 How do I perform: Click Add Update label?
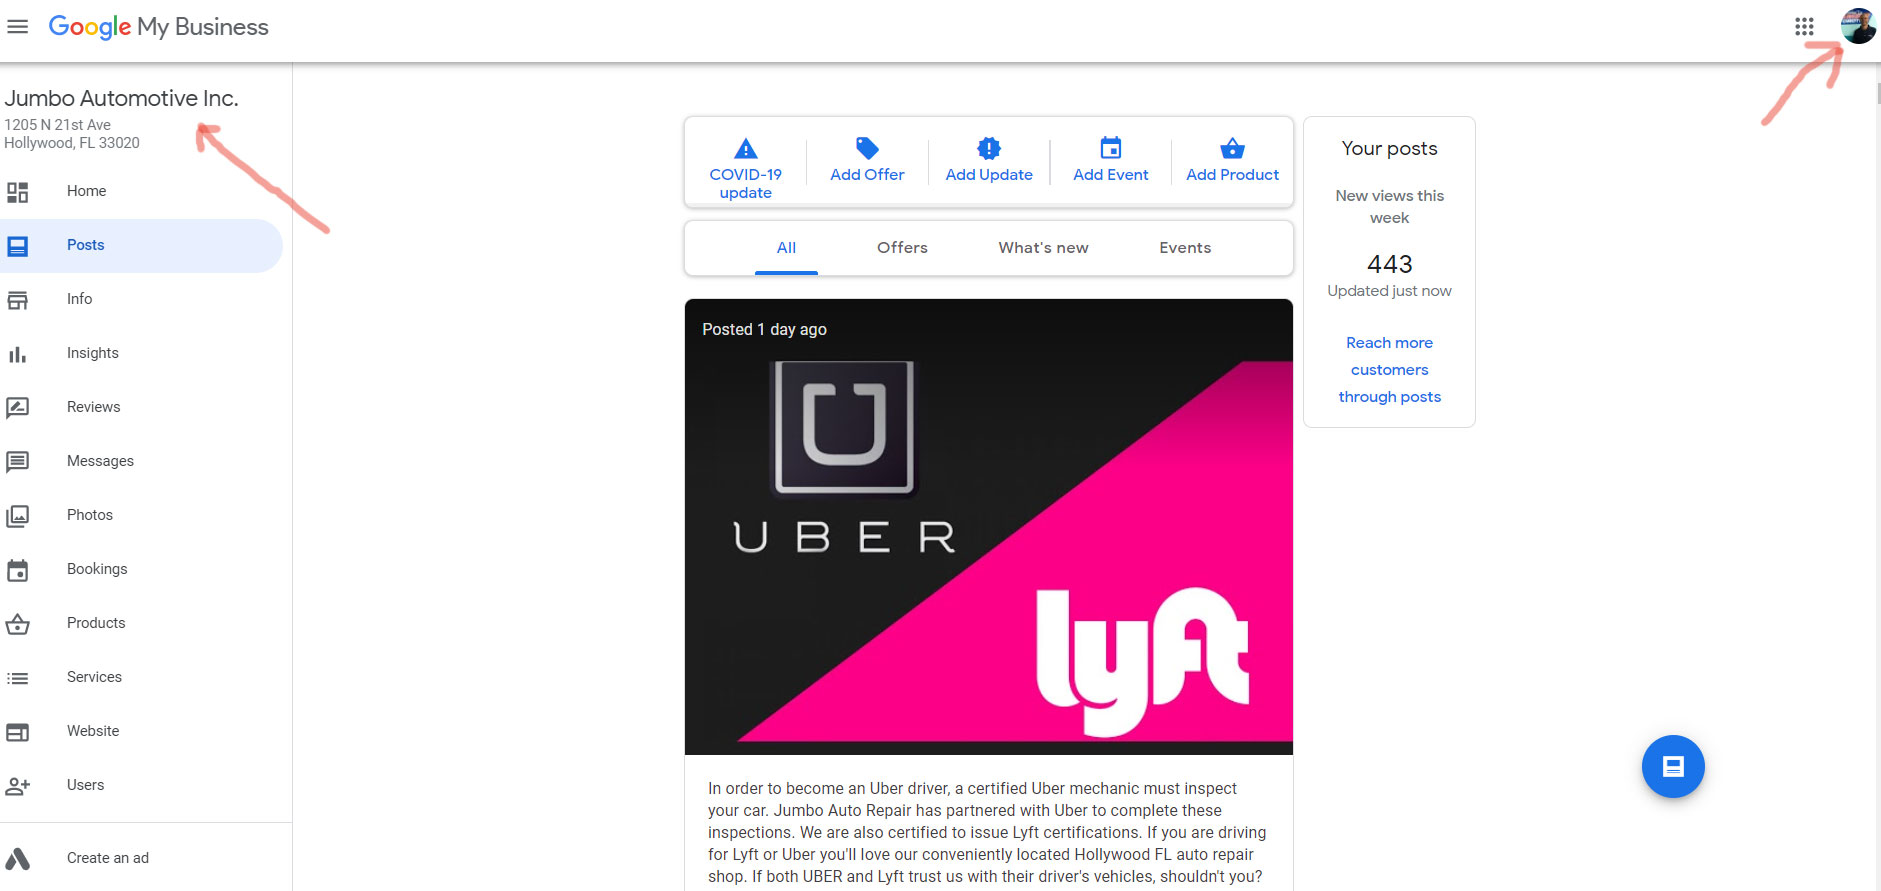click(x=989, y=175)
